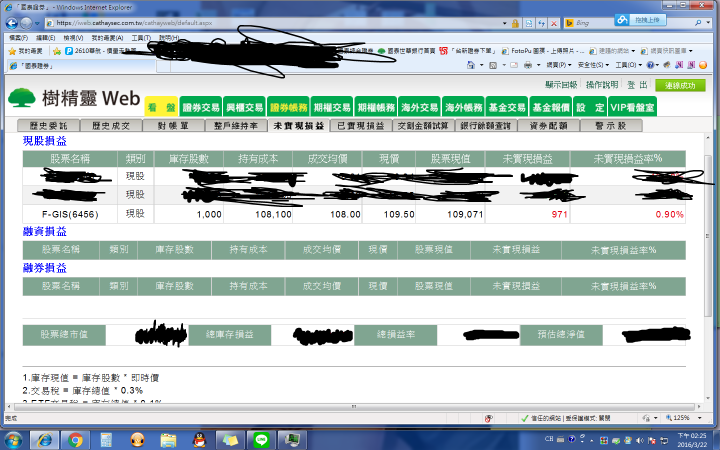
Task: Click the 0.90% unrealized profit rate value
Action: pos(669,214)
